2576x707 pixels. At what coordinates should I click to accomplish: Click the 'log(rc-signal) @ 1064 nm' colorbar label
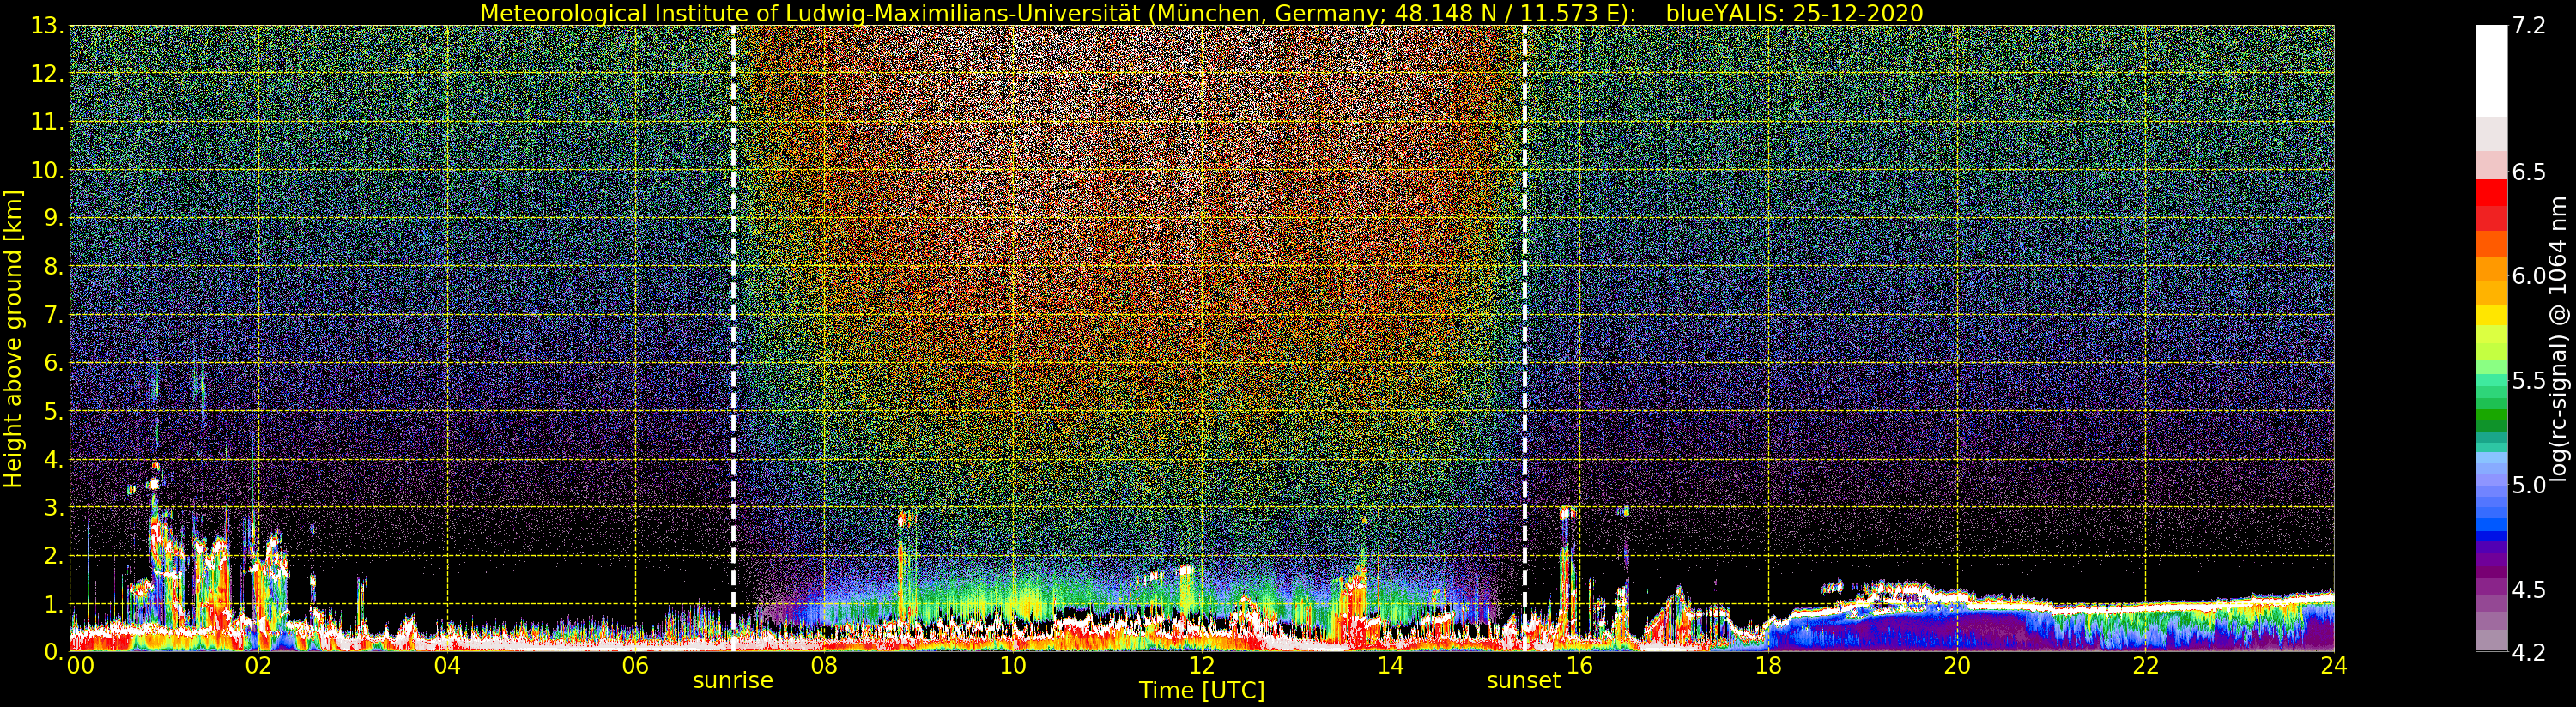click(x=2560, y=339)
